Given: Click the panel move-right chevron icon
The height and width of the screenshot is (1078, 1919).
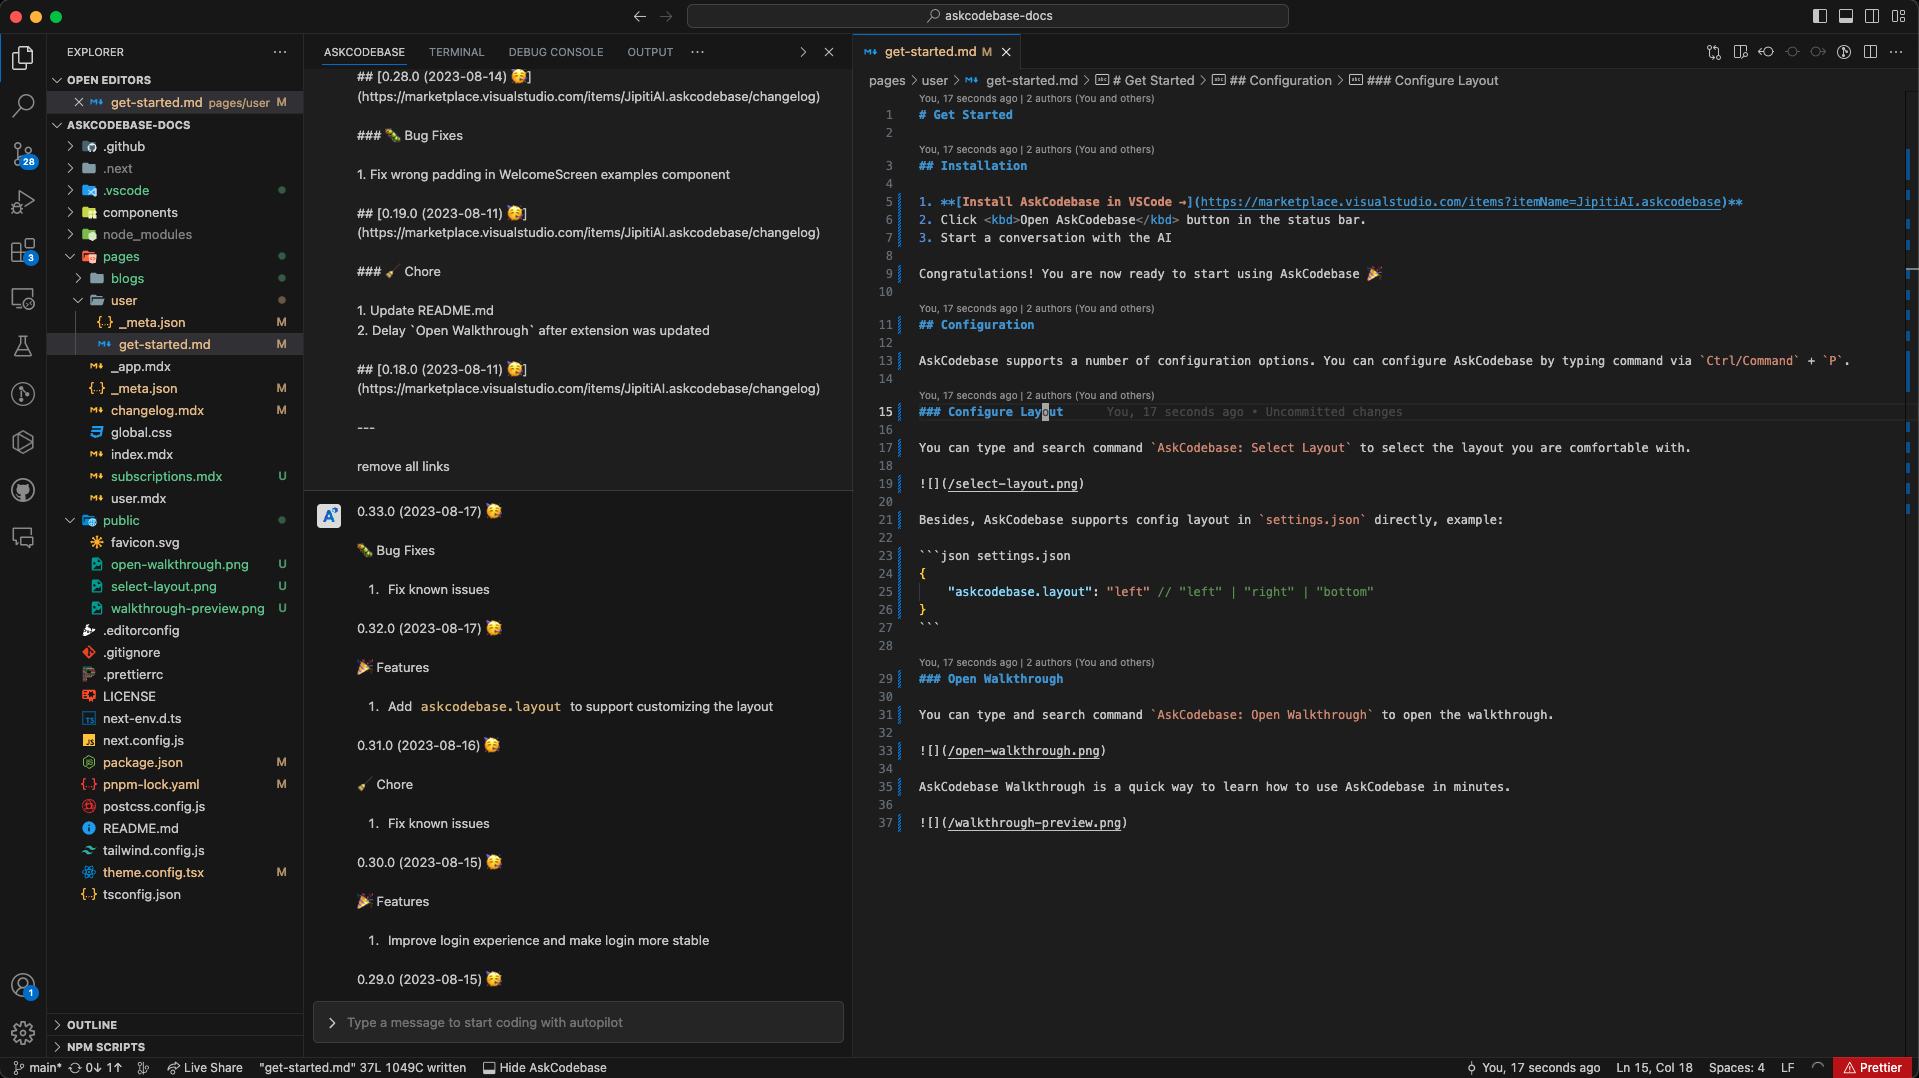Looking at the screenshot, I should [803, 52].
